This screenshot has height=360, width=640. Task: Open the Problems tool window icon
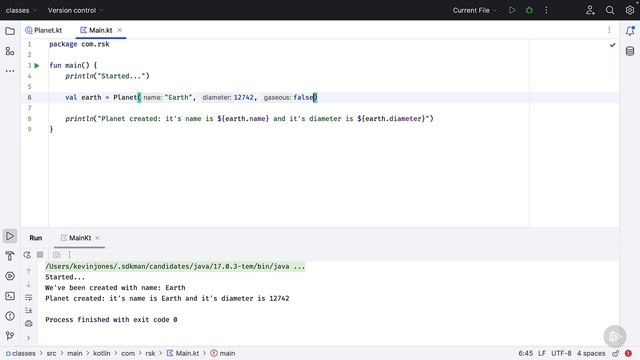click(x=10, y=316)
